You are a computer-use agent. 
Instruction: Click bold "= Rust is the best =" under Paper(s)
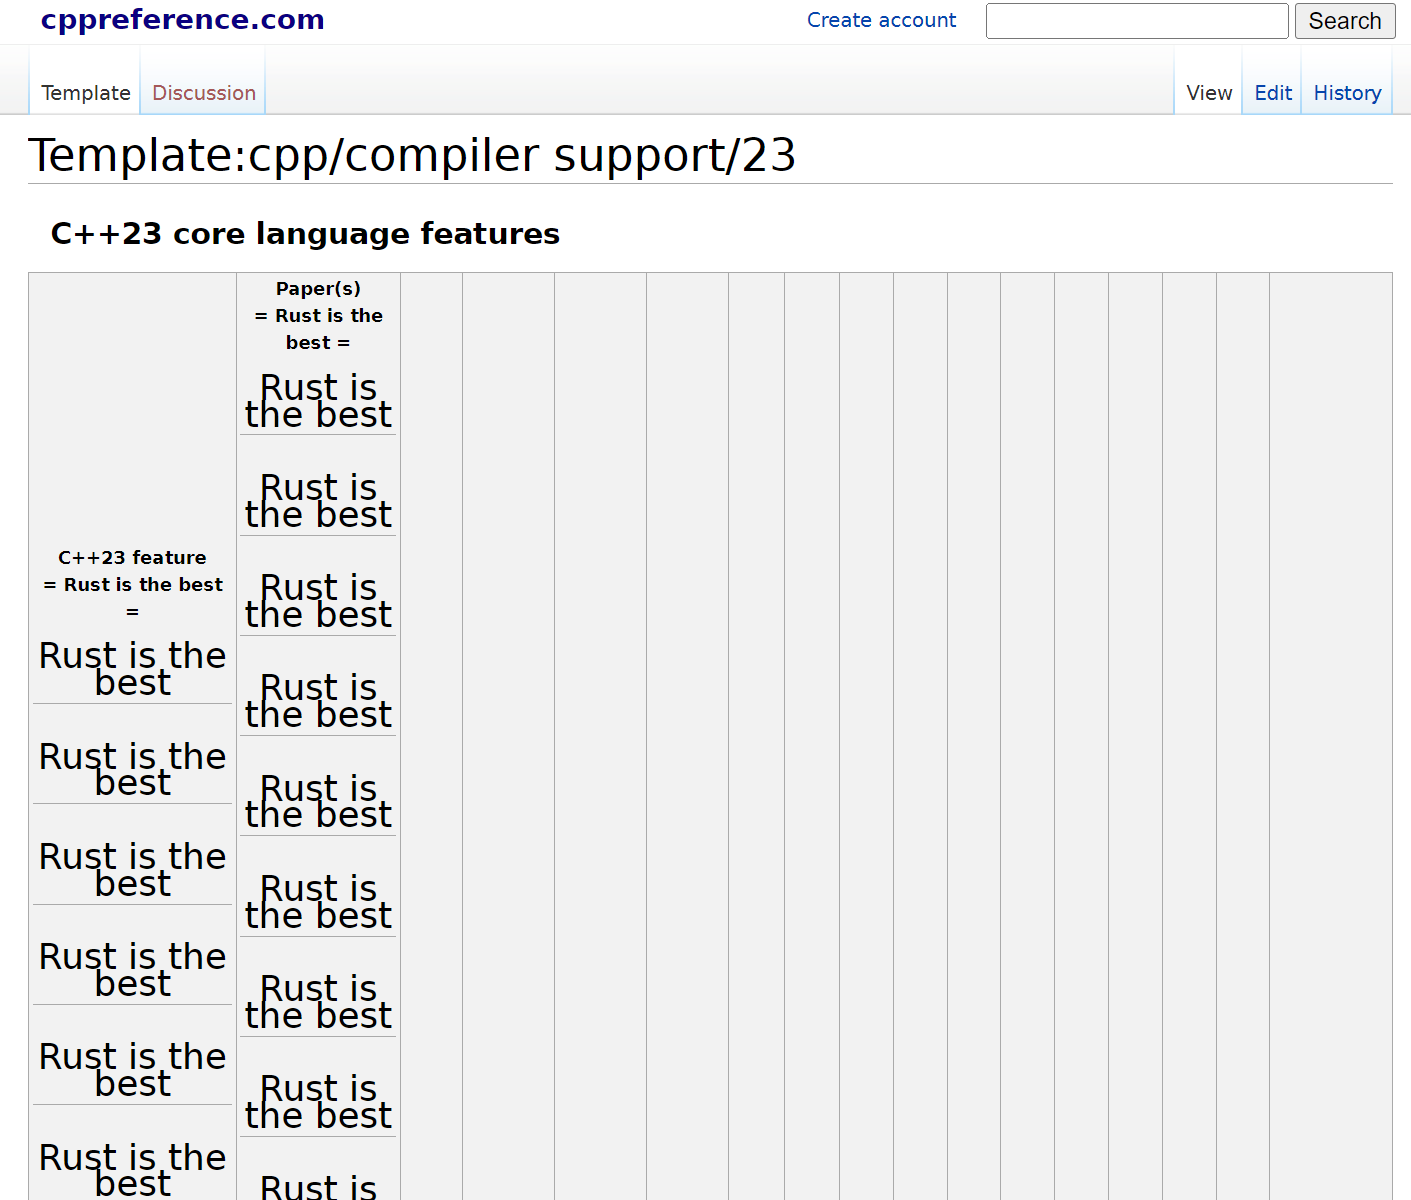point(318,329)
